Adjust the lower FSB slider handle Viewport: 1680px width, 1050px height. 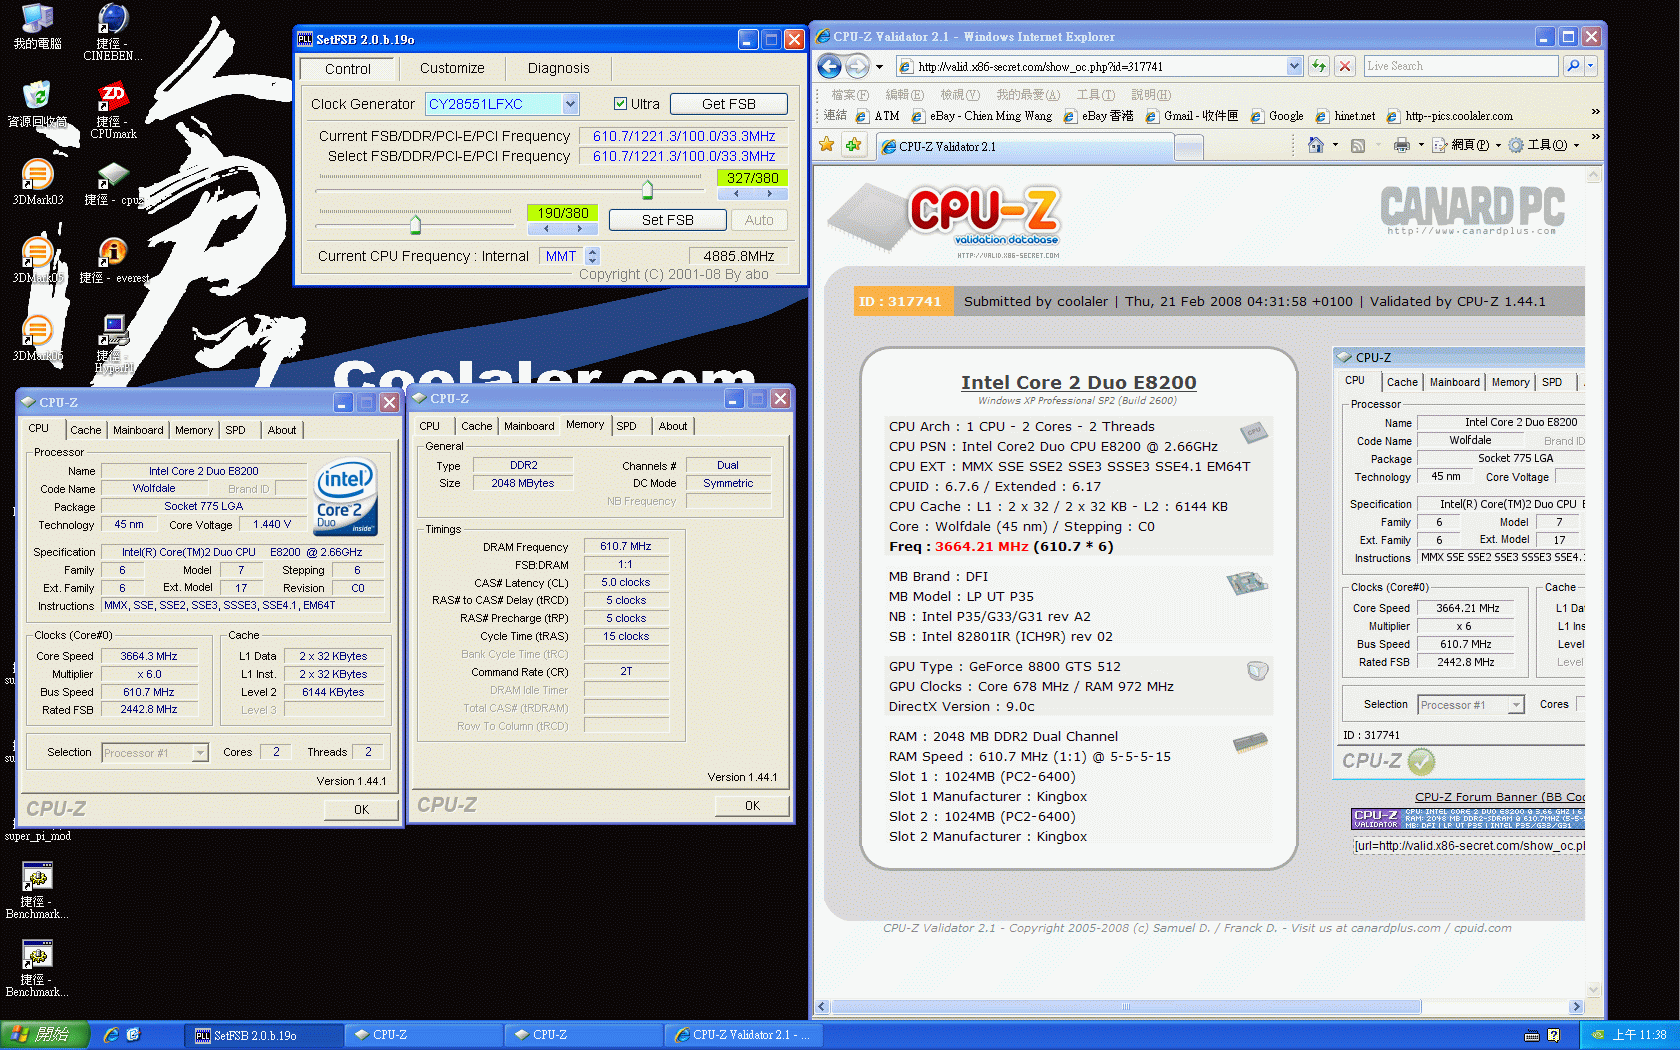pyautogui.click(x=415, y=225)
